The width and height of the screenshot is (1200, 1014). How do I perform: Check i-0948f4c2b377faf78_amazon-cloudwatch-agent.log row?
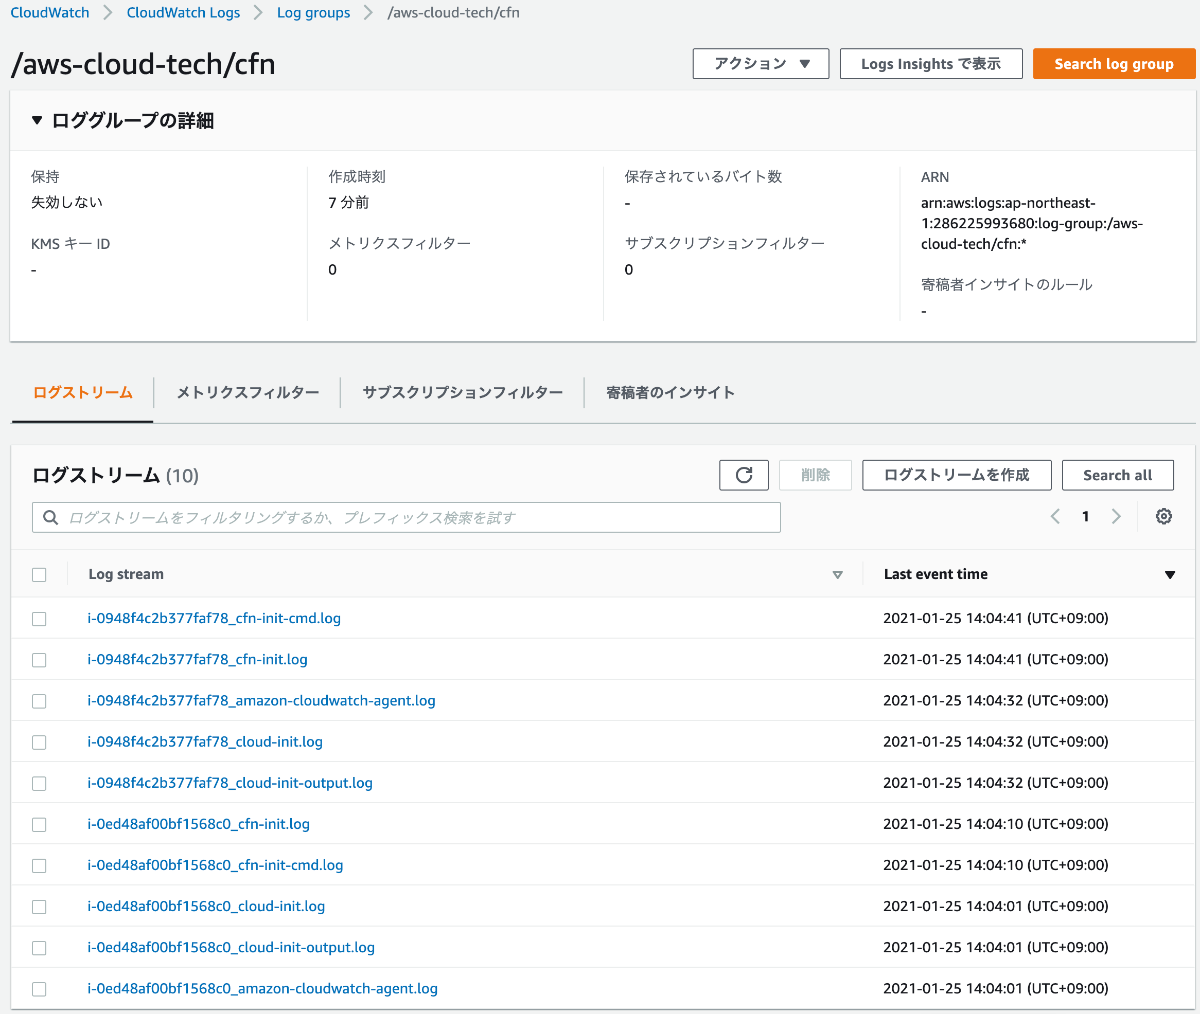39,701
